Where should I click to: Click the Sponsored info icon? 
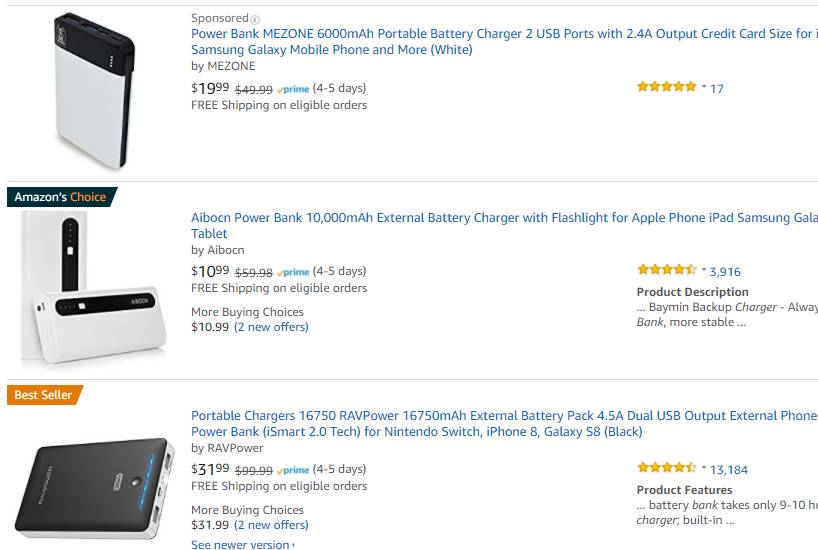click(x=255, y=19)
